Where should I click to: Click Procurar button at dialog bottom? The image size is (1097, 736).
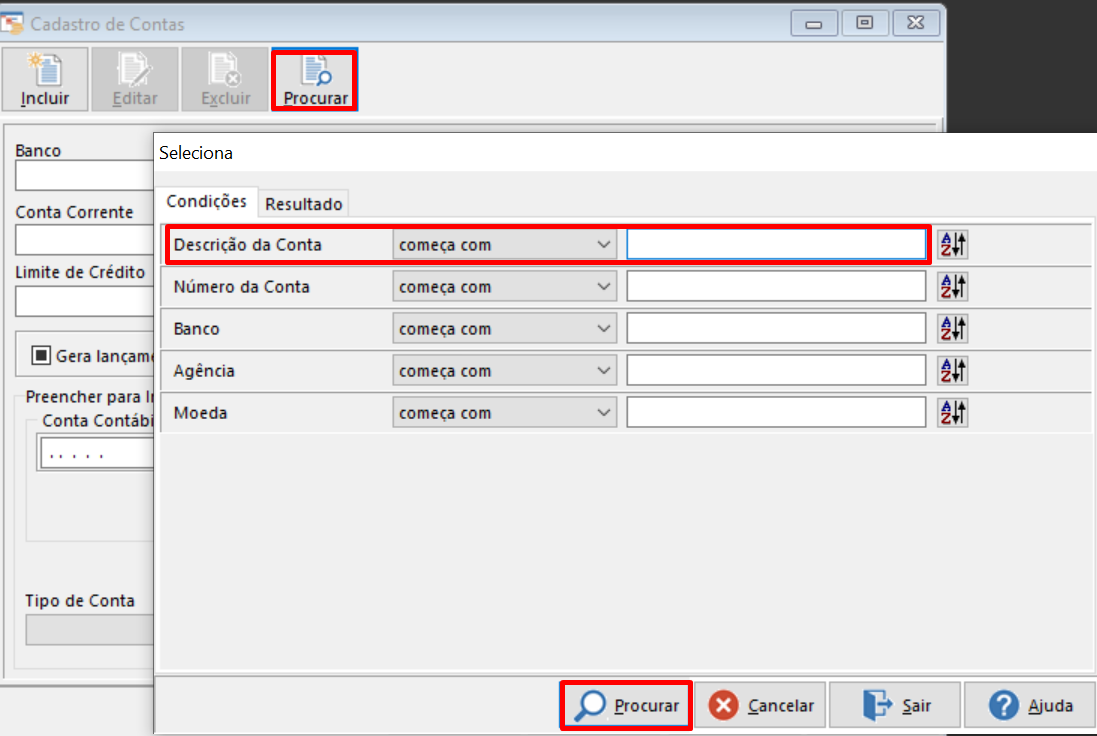point(626,705)
